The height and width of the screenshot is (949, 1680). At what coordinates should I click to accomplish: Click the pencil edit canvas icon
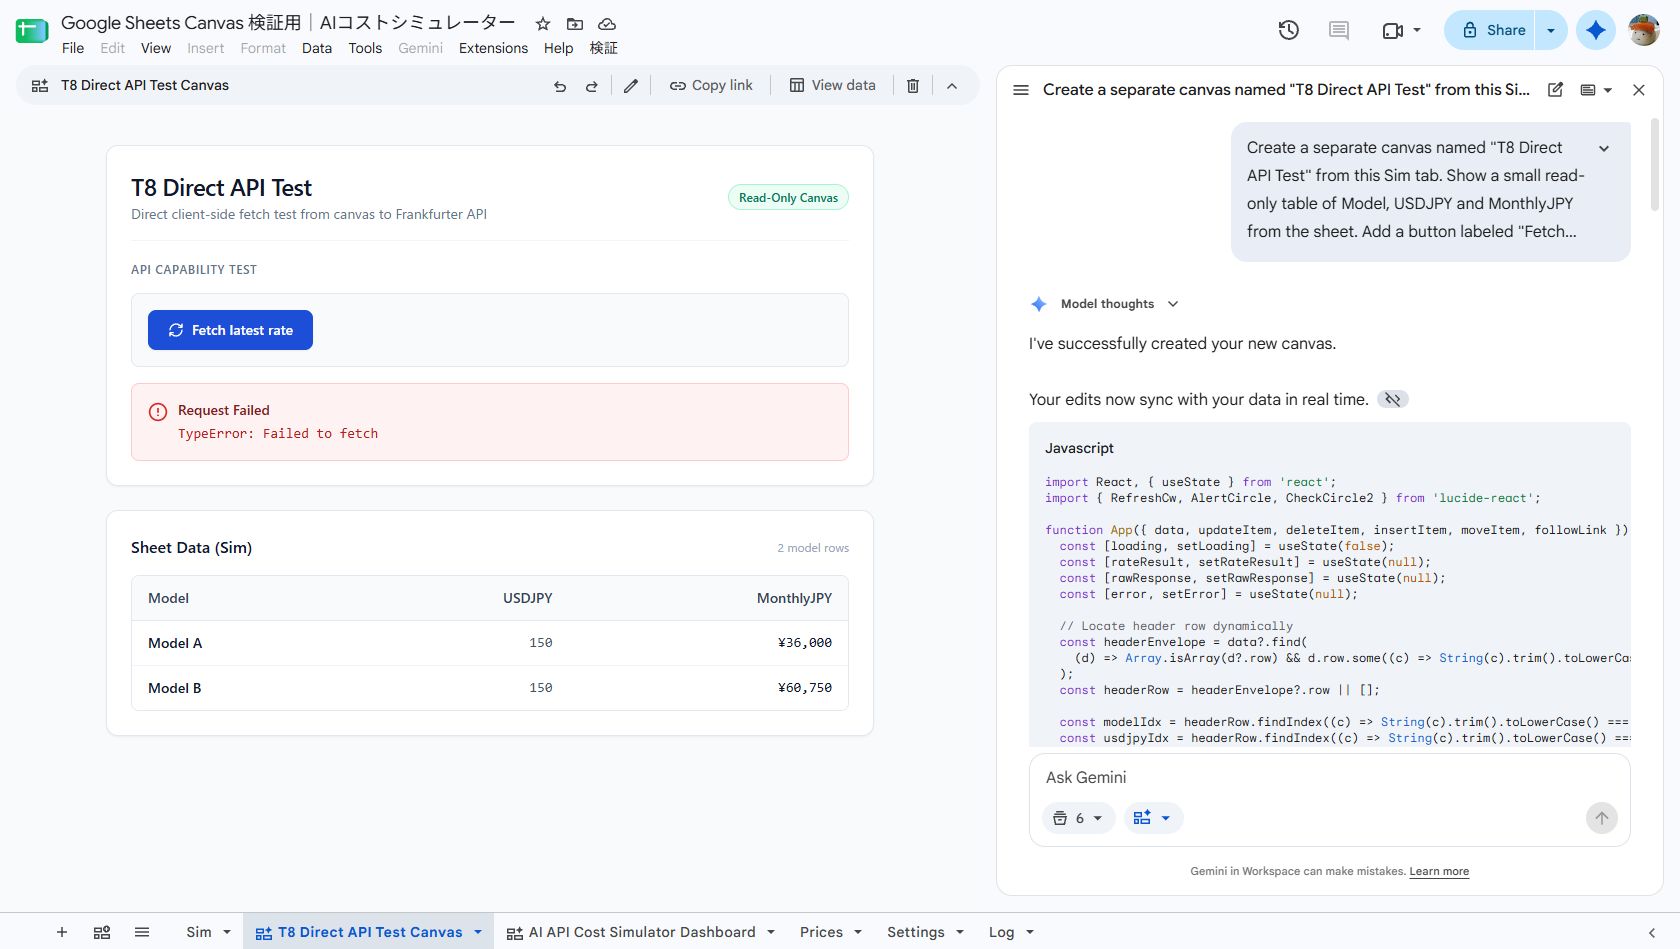click(x=631, y=86)
